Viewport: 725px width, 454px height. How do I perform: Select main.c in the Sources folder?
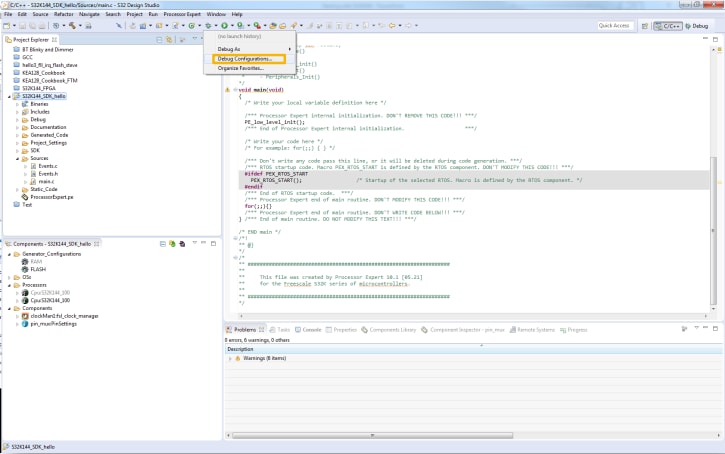45,180
